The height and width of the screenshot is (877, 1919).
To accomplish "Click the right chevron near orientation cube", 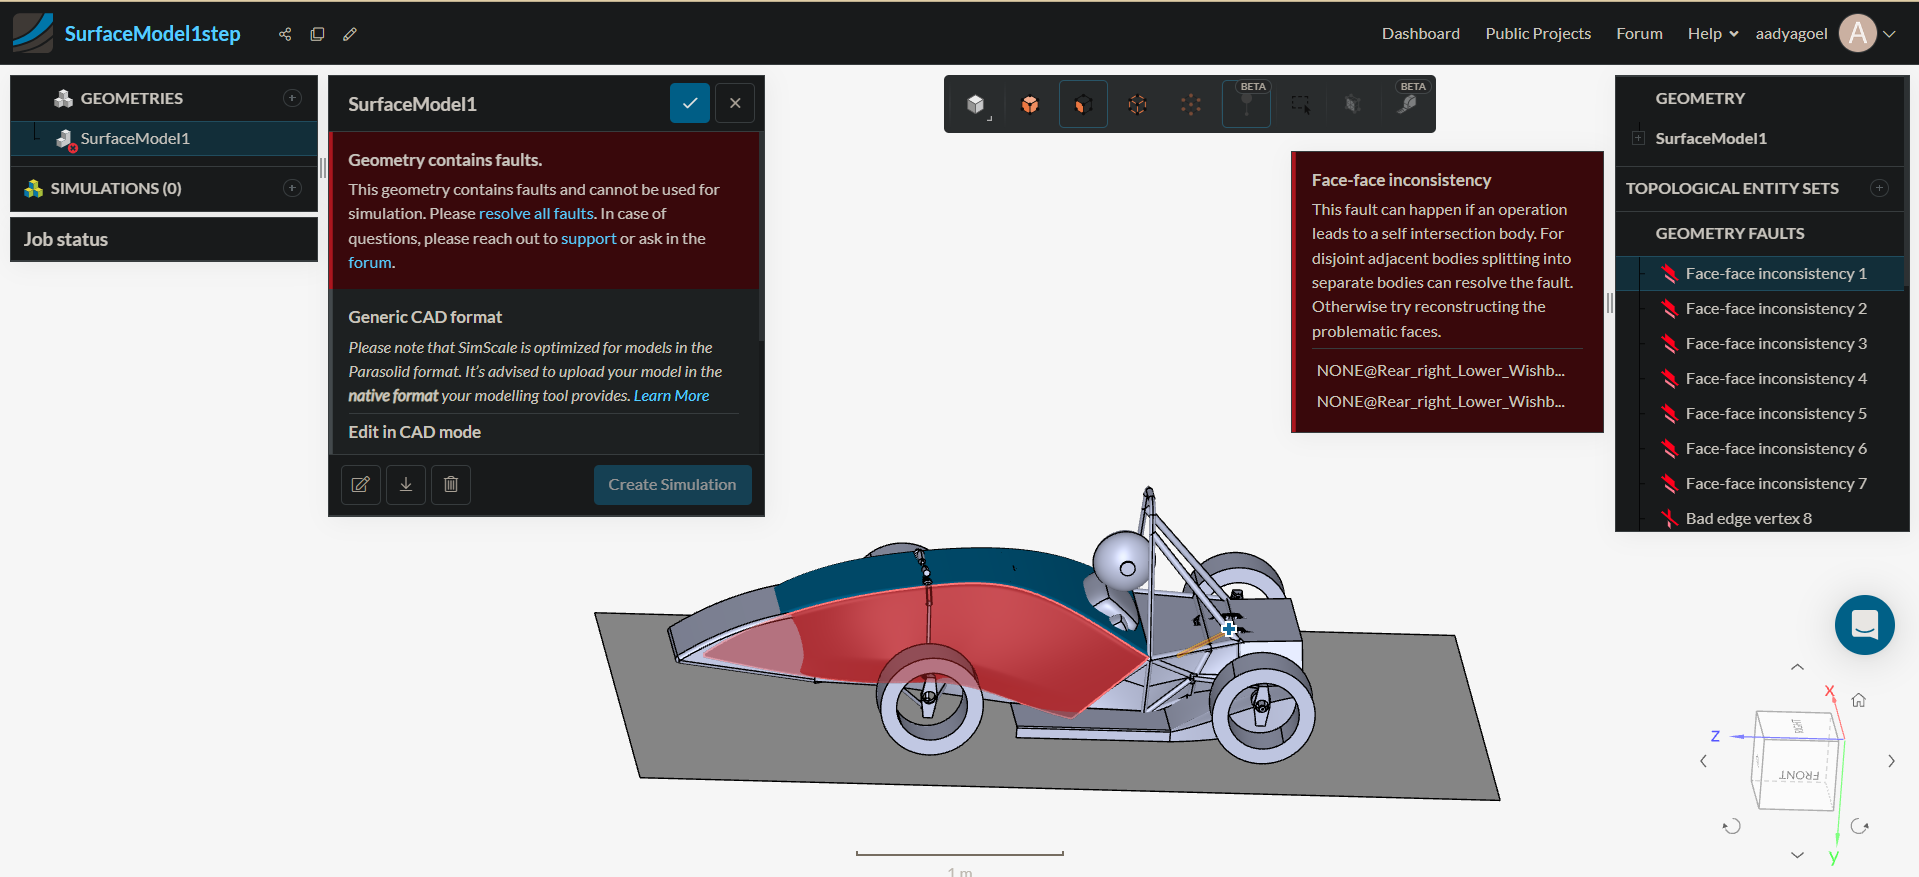I will (1891, 761).
